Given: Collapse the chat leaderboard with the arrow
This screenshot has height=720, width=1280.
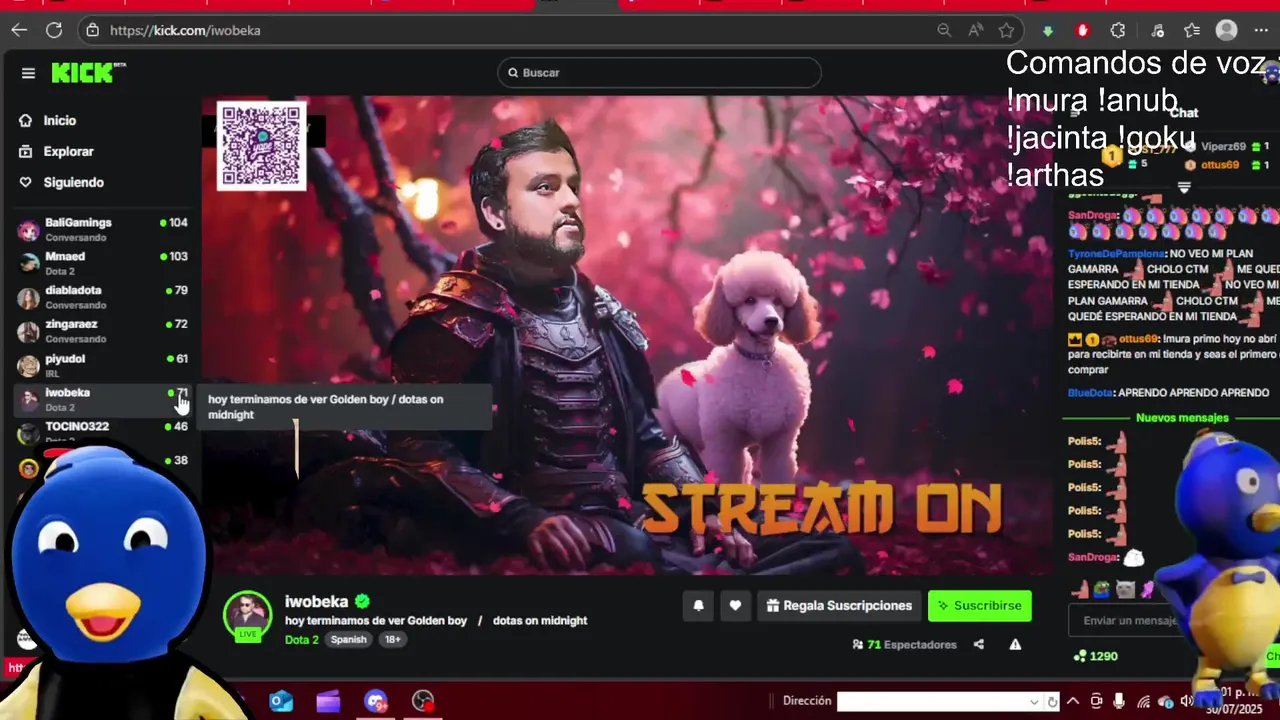Looking at the screenshot, I should (x=1184, y=187).
